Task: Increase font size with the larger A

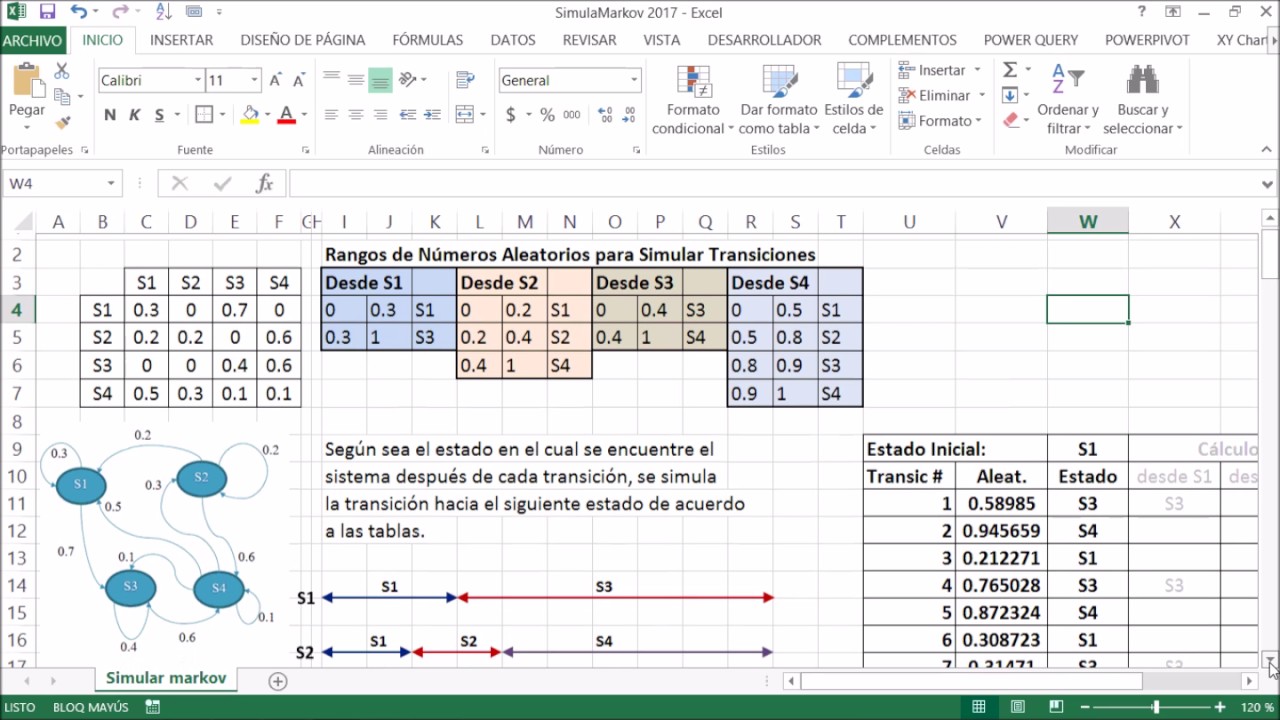Action: pos(276,80)
